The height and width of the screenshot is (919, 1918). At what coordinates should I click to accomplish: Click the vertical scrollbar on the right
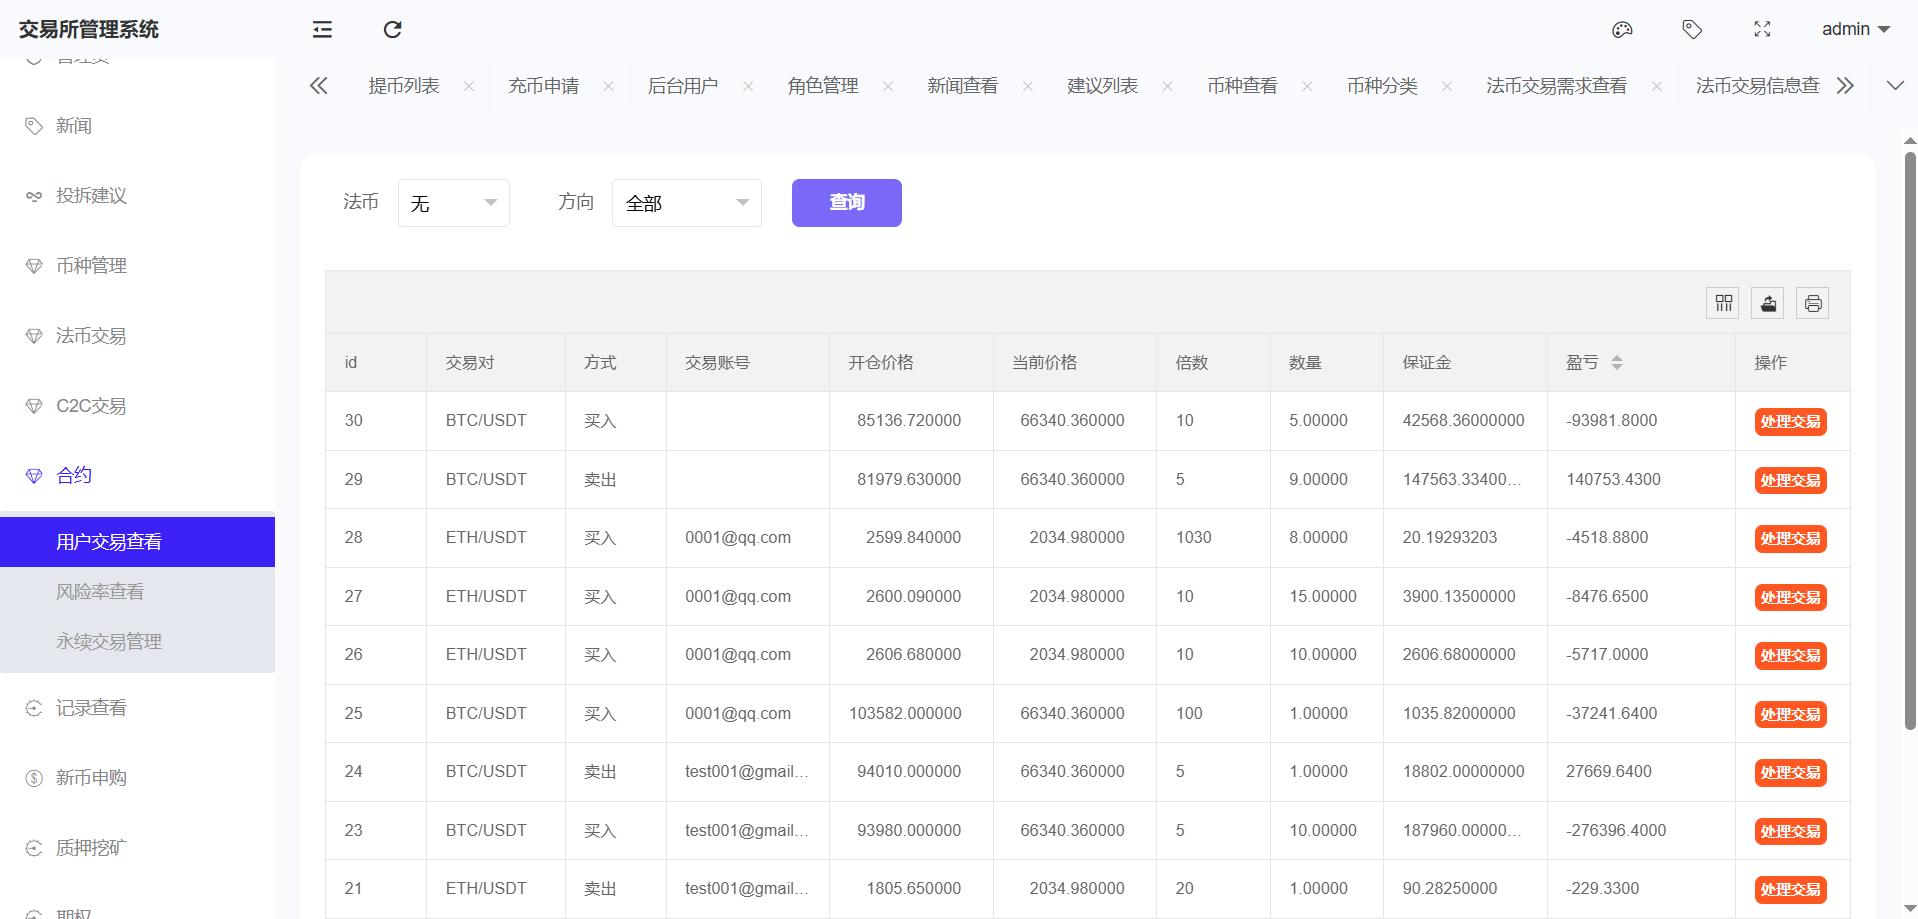[x=1910, y=440]
